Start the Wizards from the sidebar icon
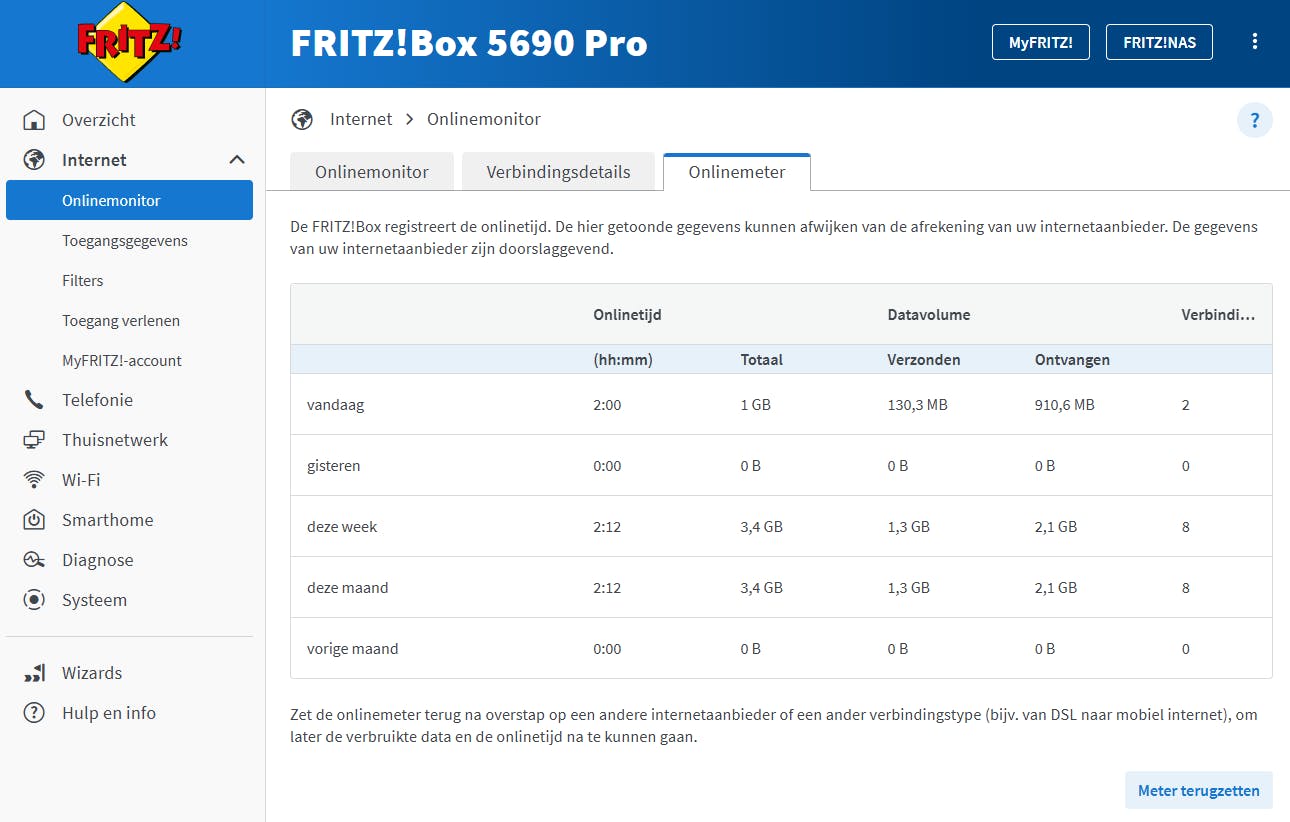Screen dimensions: 1290x822 33,672
